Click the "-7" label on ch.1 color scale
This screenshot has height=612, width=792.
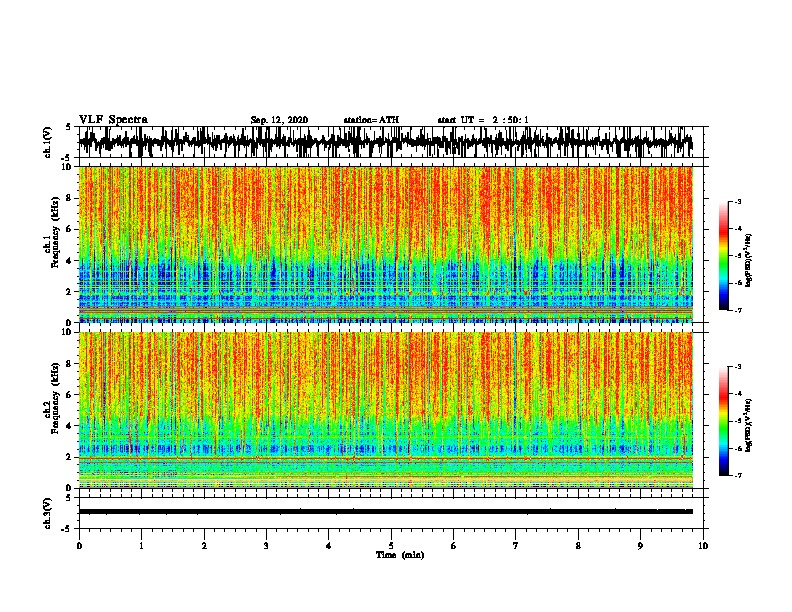(738, 310)
